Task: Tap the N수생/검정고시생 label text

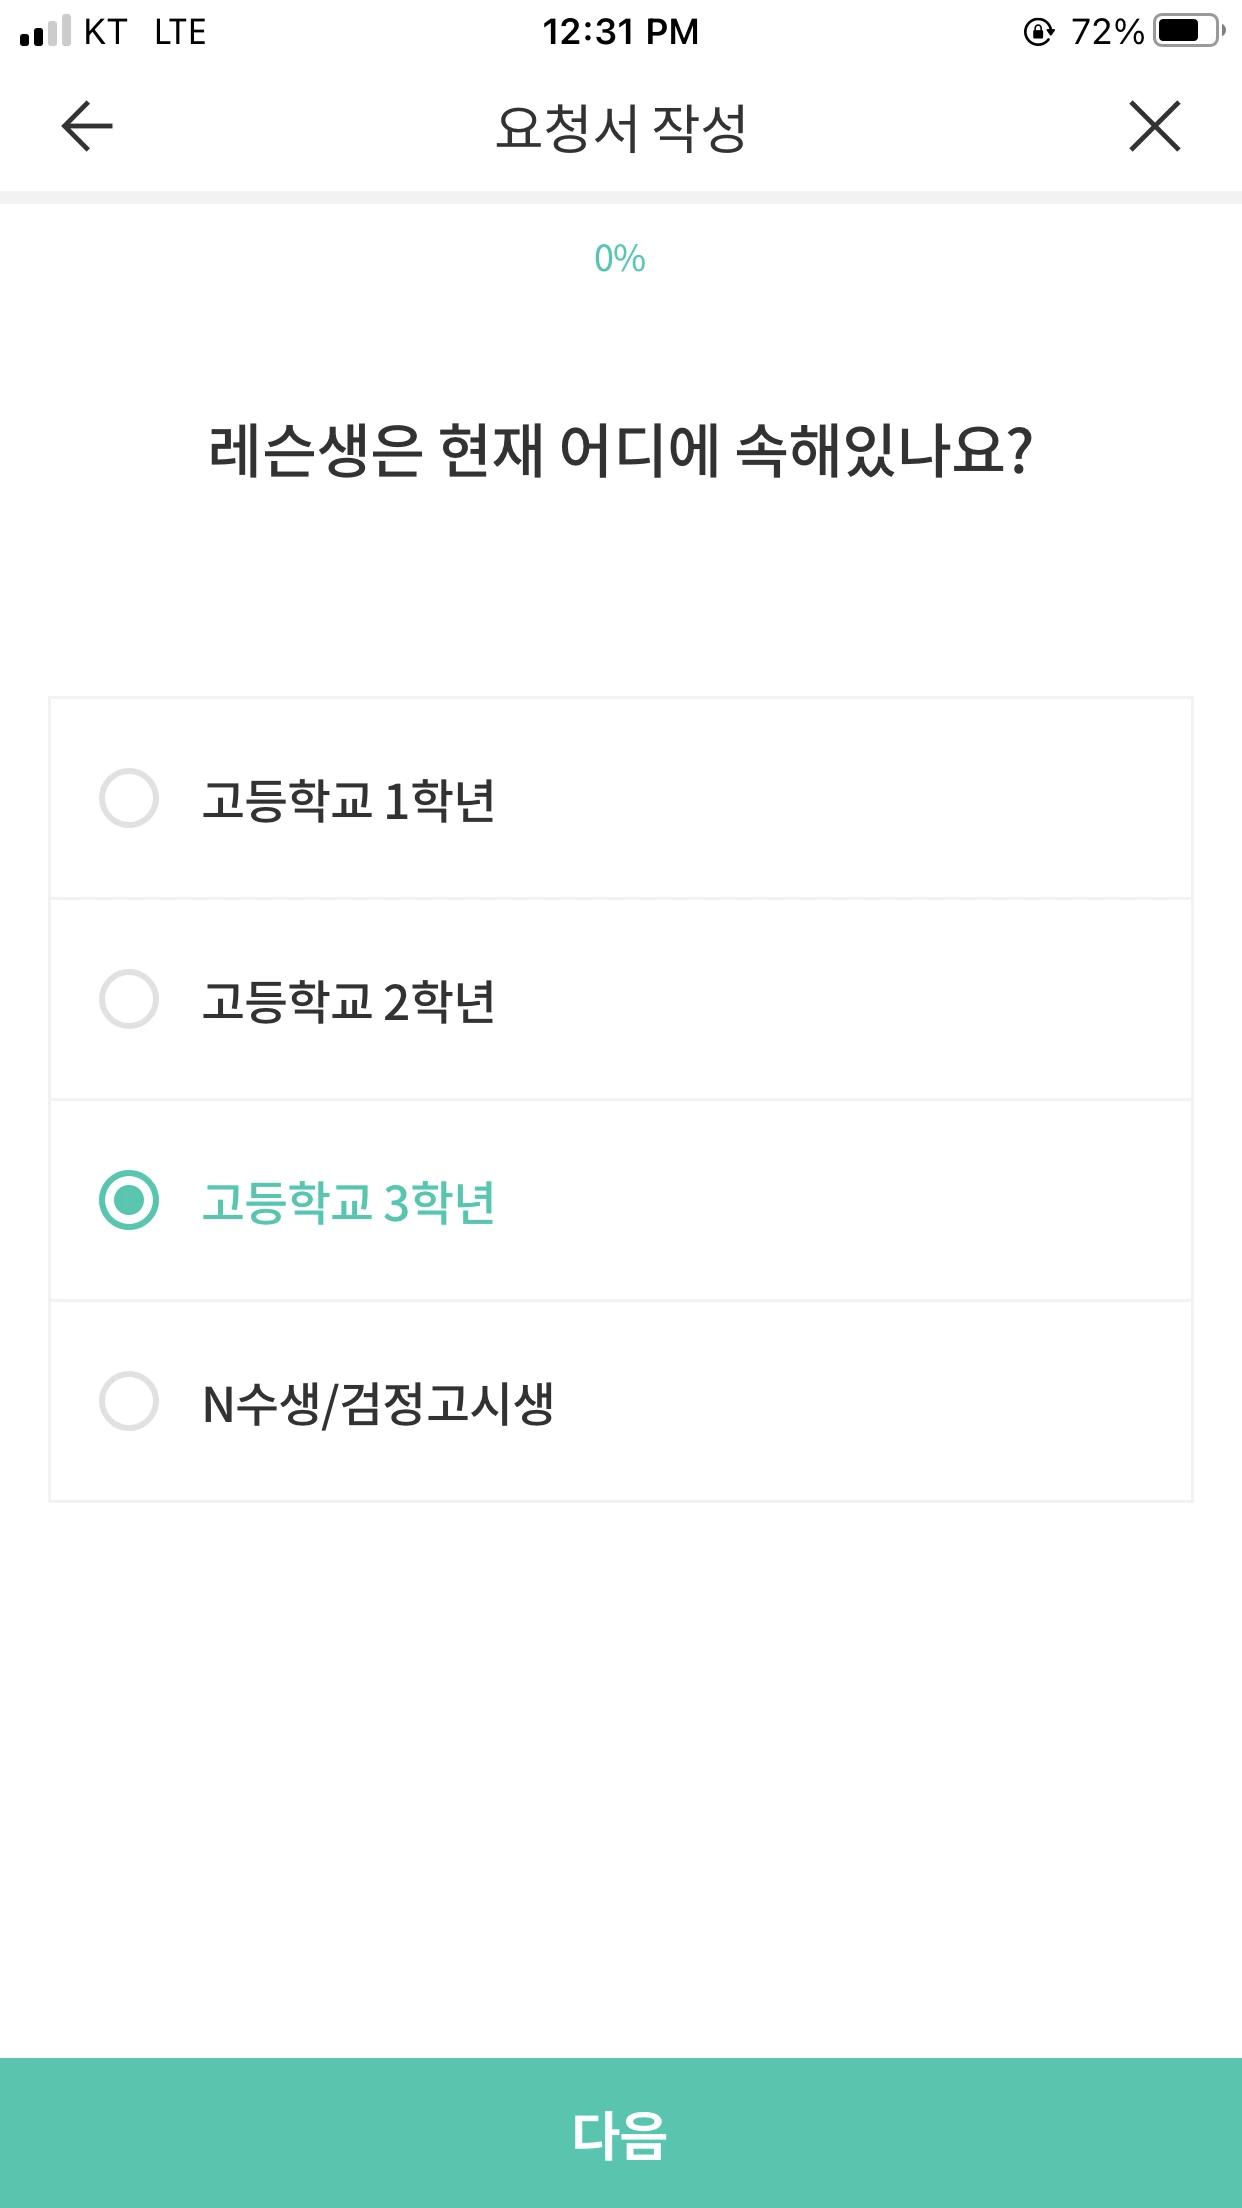Action: coord(377,1403)
